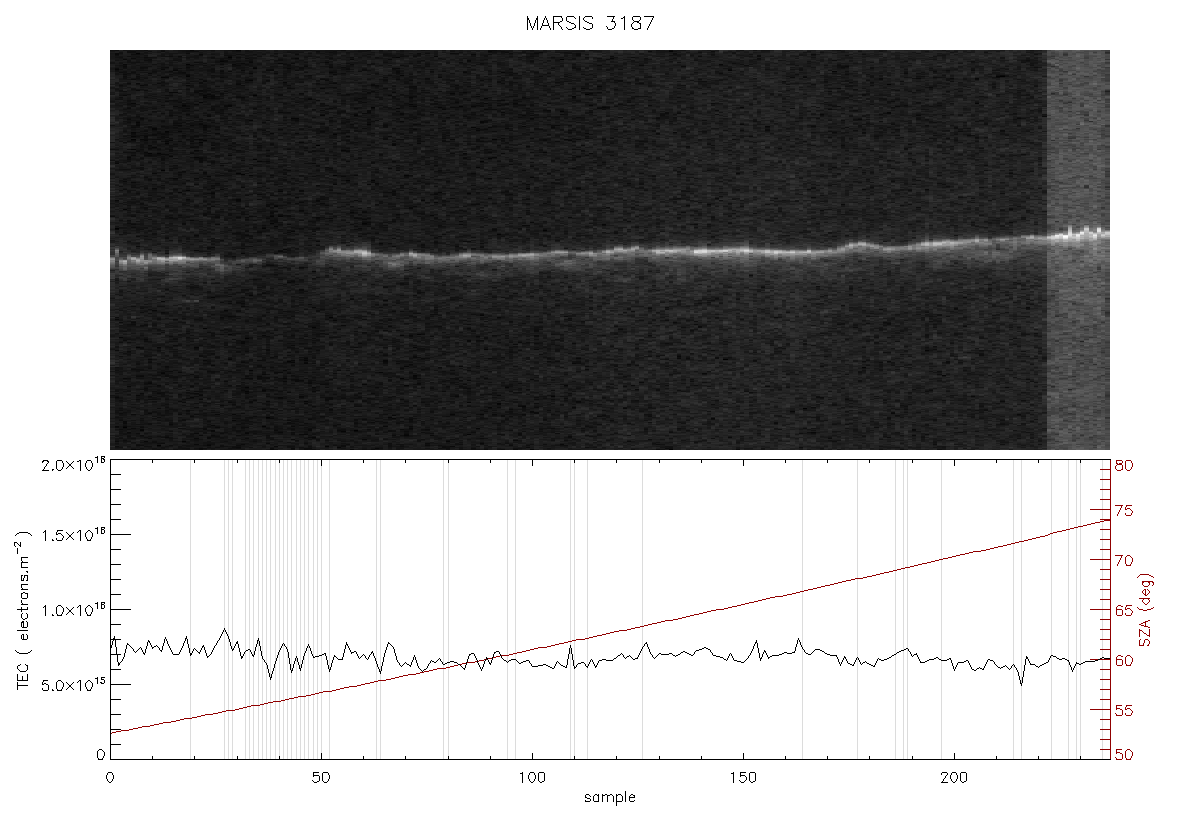1180x830 pixels.
Task: Click the 80 value on SZA axis
Action: pyautogui.click(x=1124, y=466)
